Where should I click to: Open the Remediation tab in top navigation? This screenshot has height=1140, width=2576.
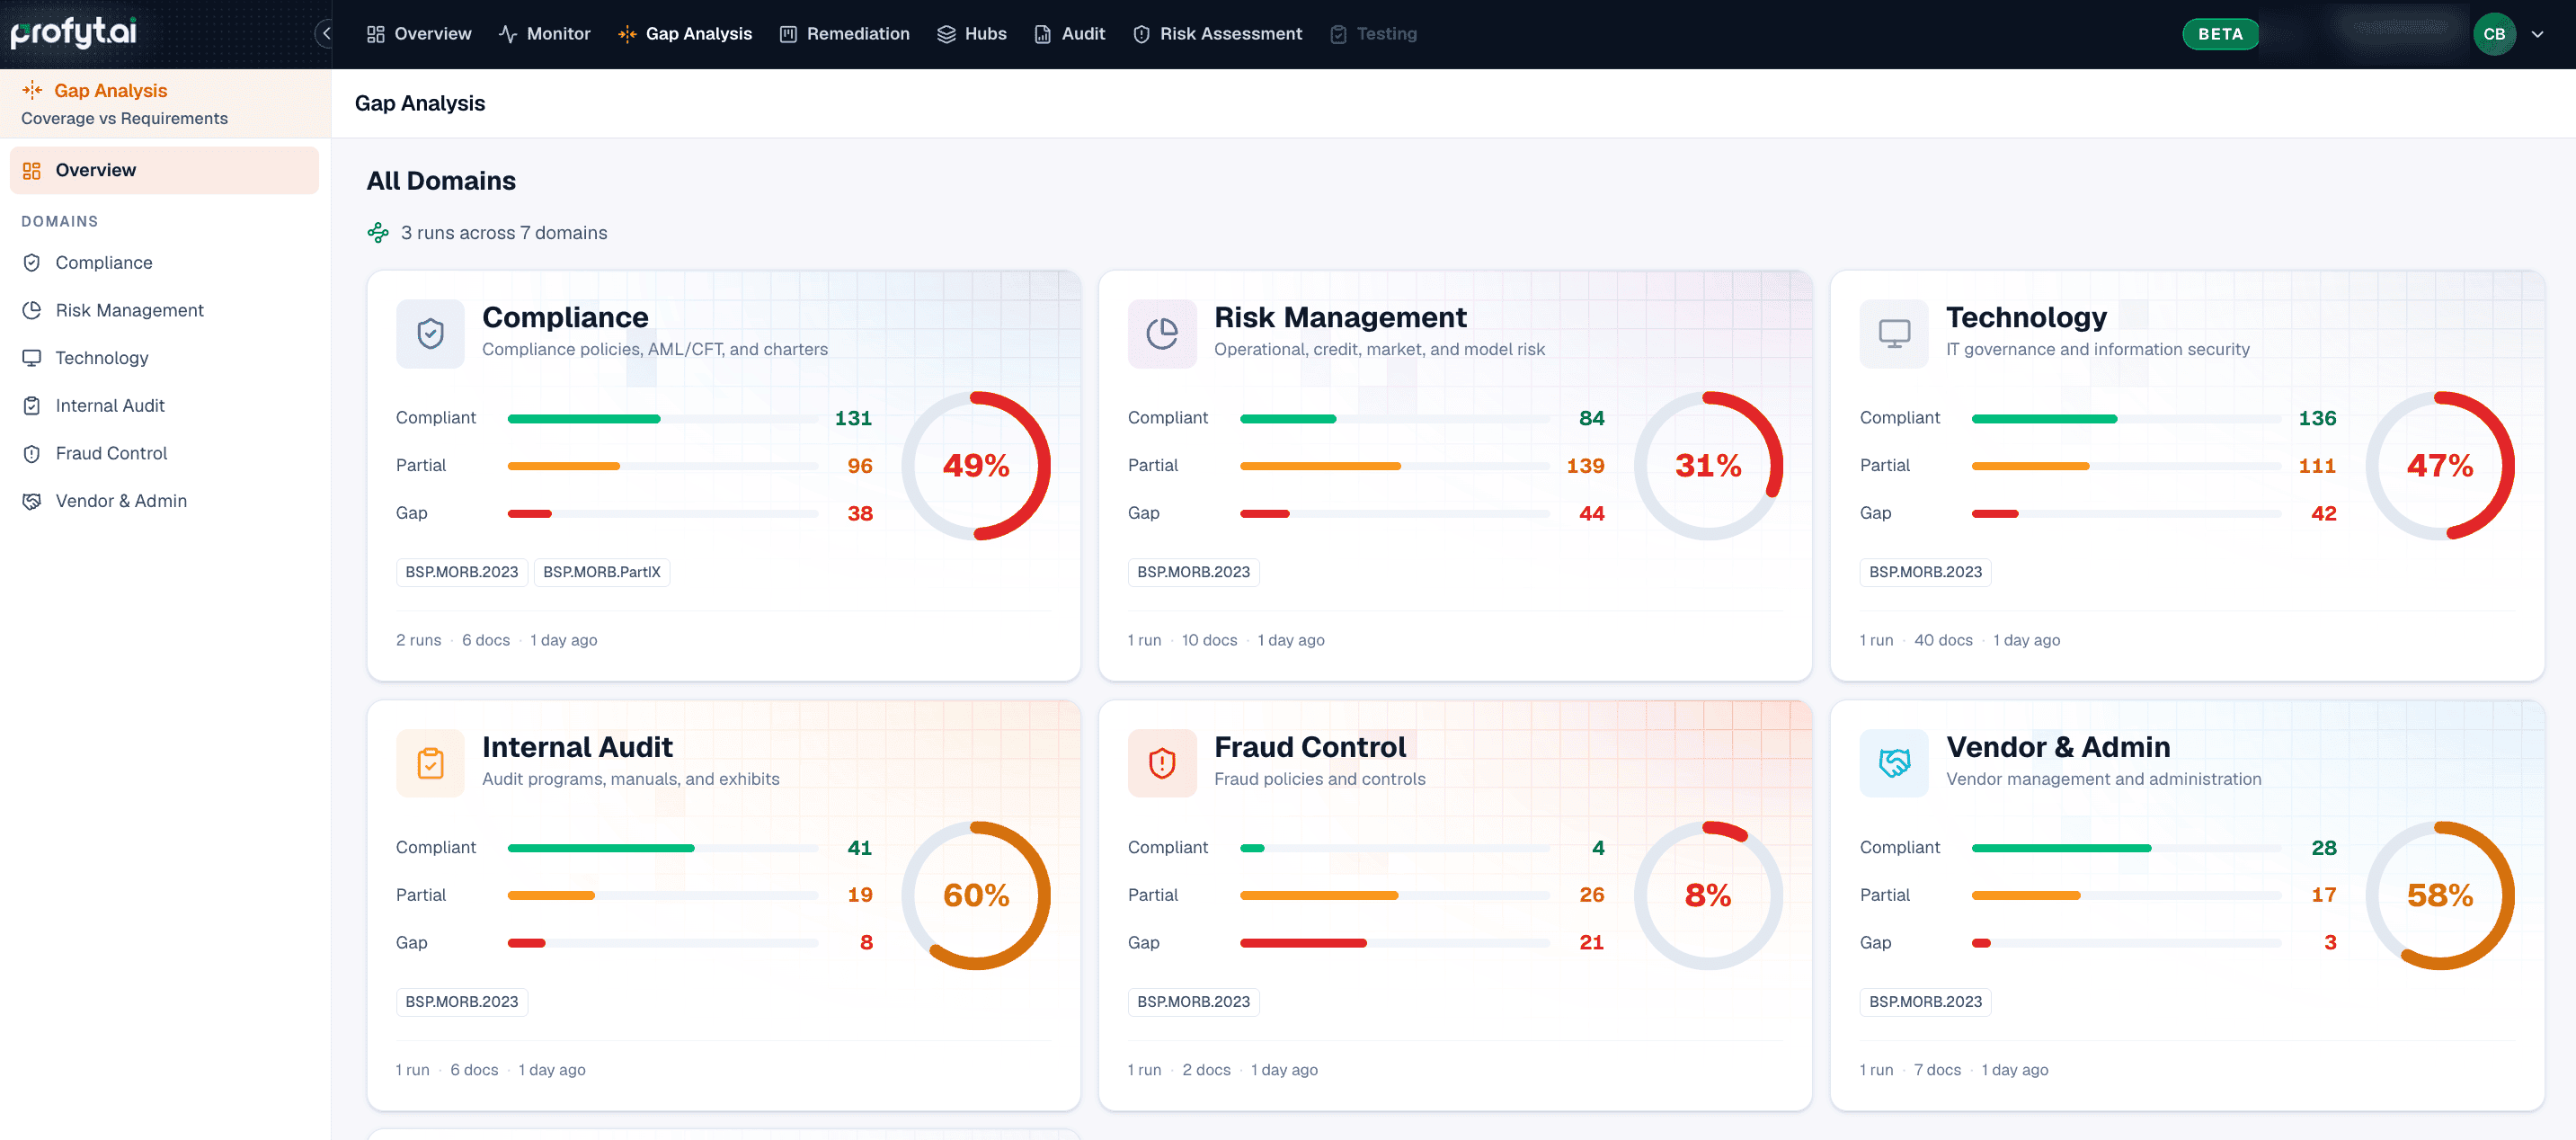tap(845, 34)
